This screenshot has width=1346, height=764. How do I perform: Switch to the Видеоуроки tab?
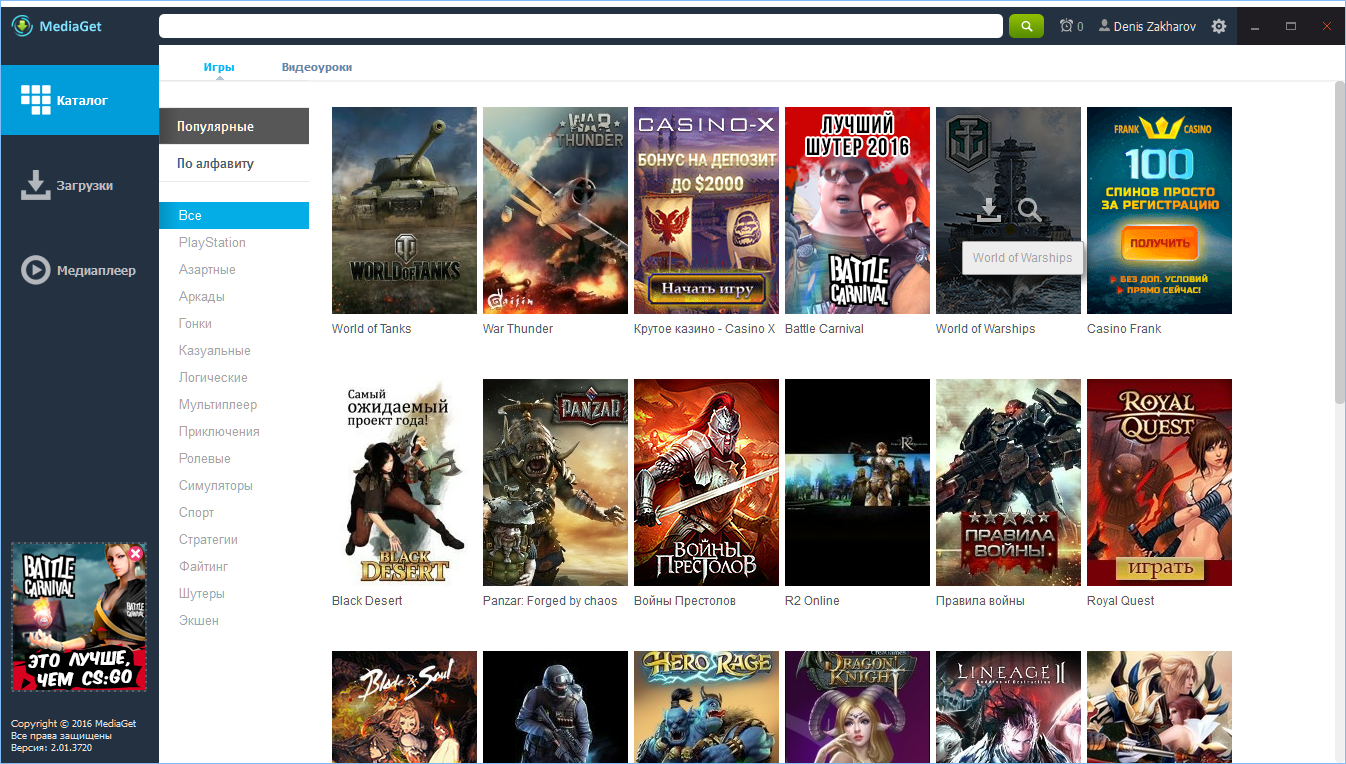click(317, 67)
